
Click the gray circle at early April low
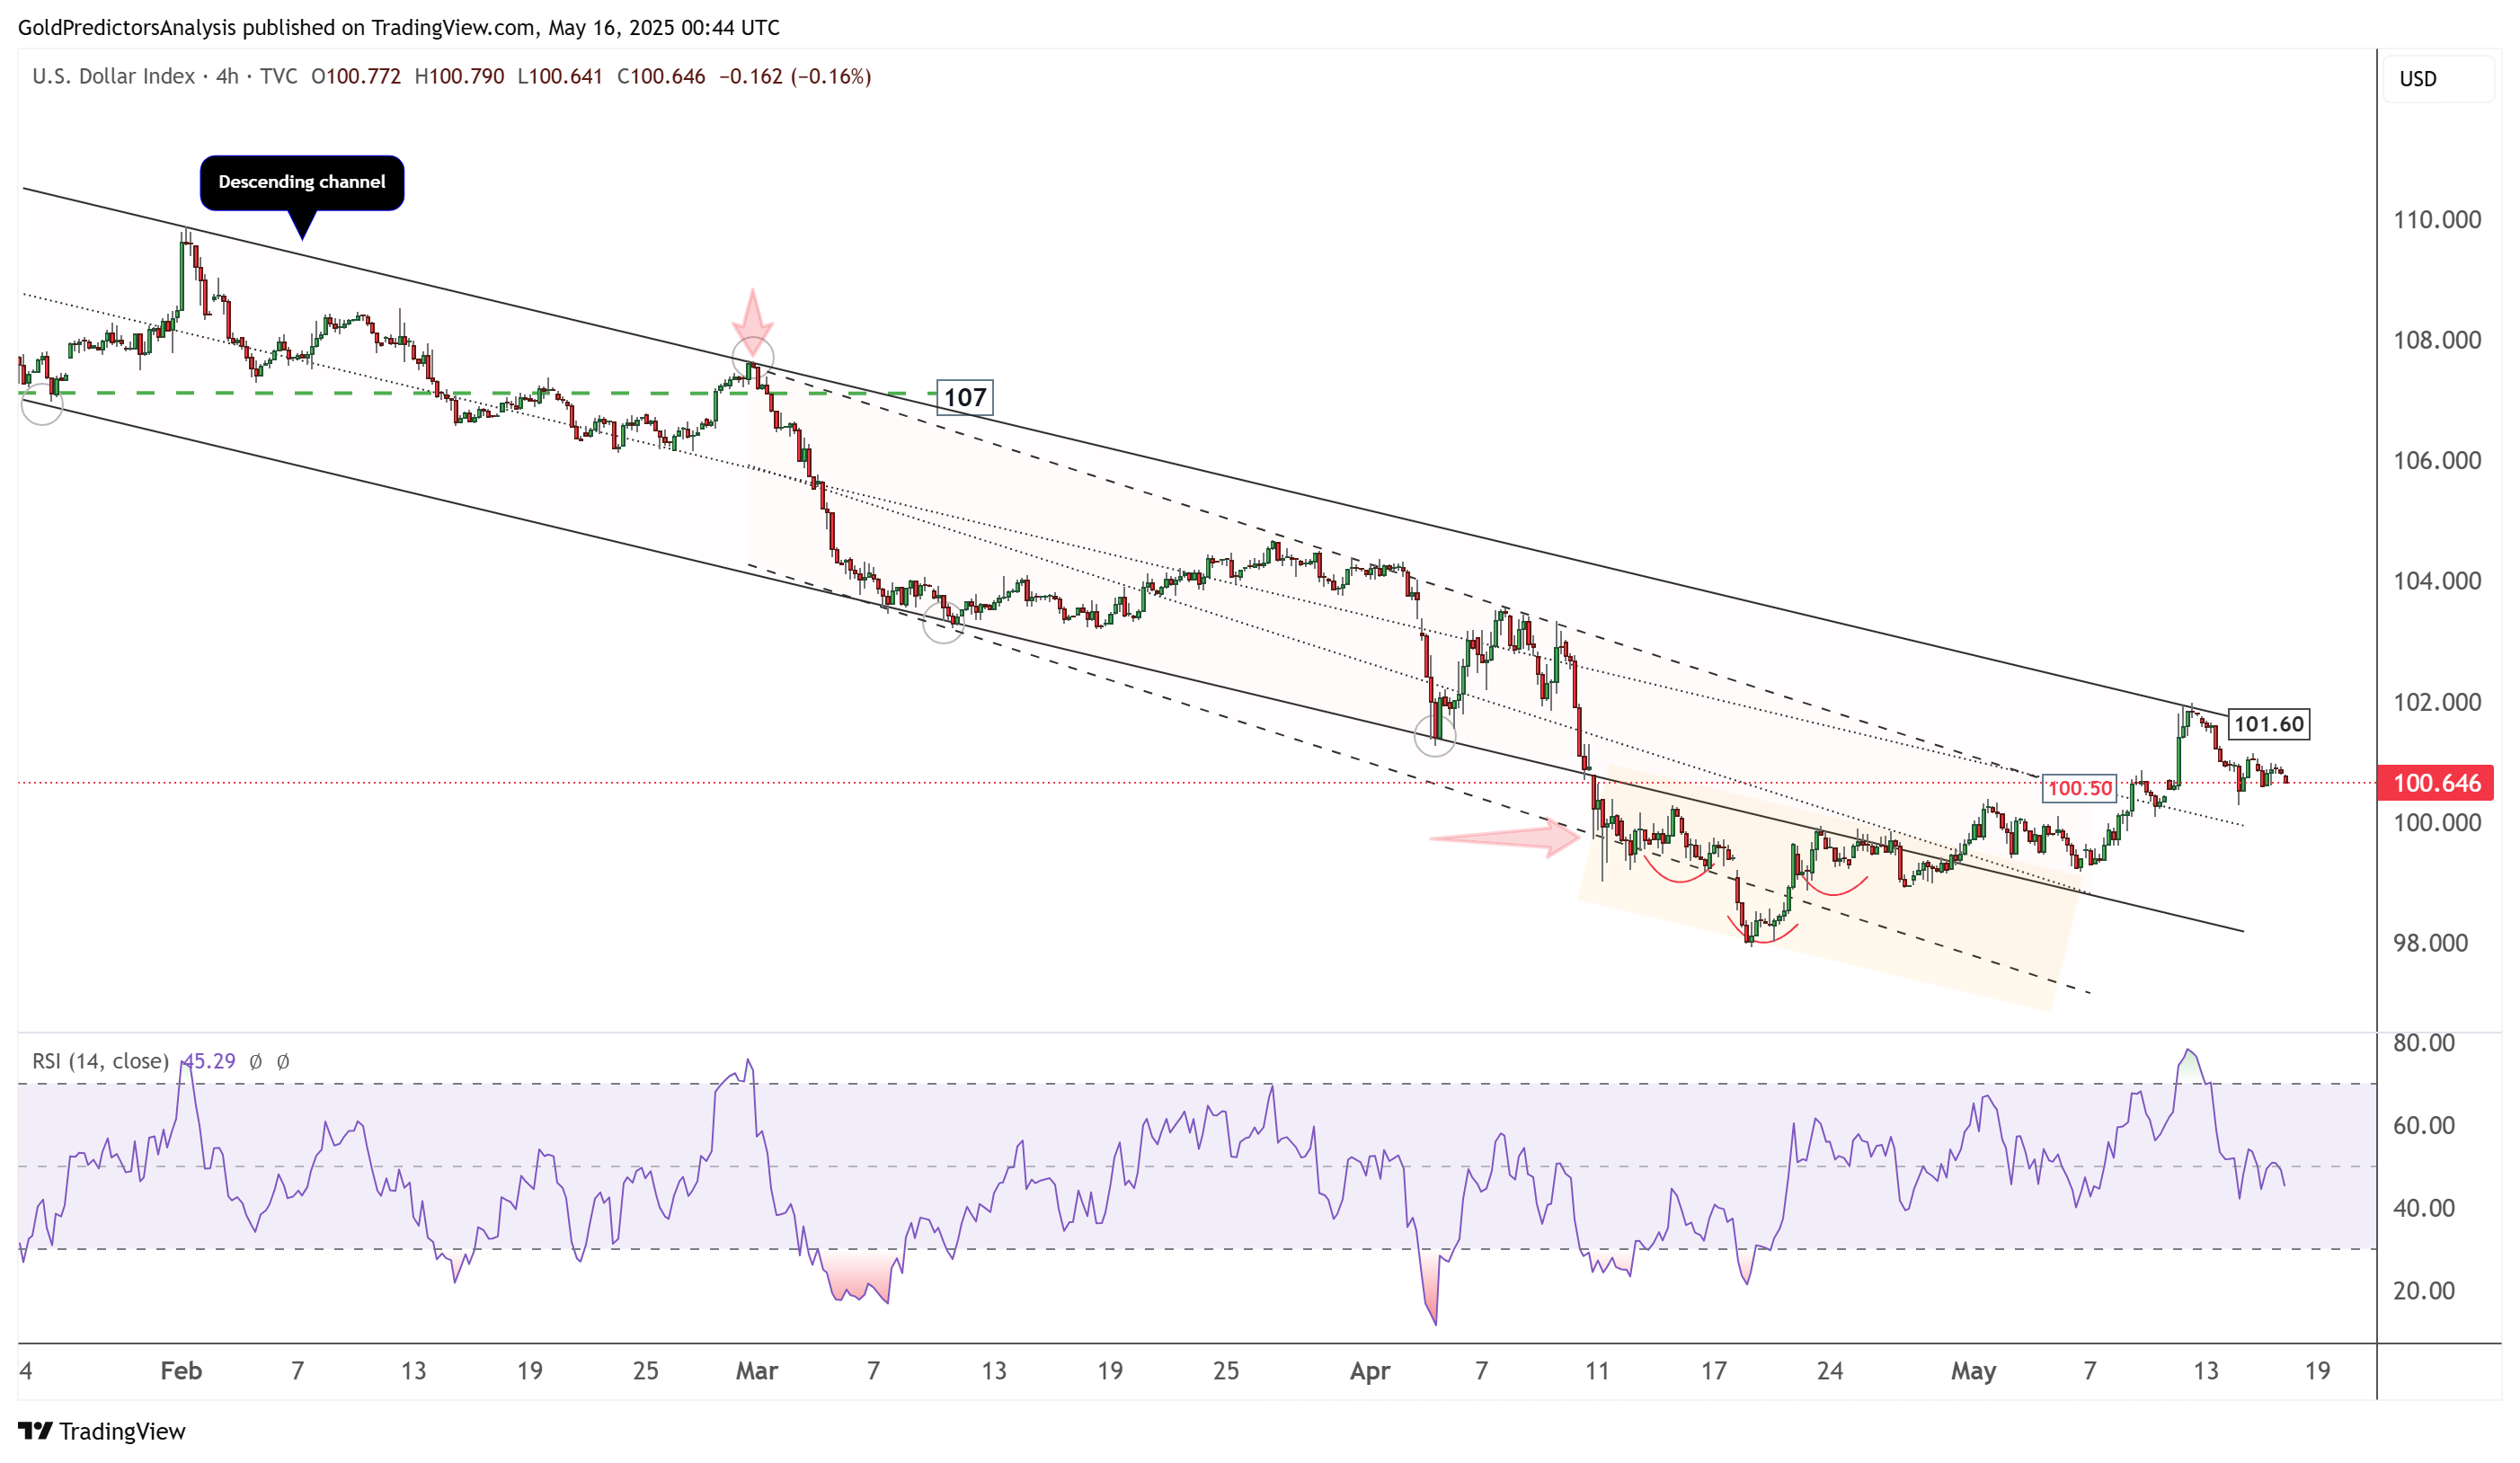(x=1435, y=737)
